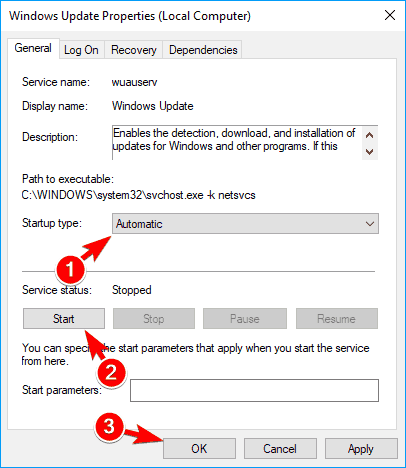This screenshot has width=406, height=468.
Task: Select the svchost.exe executable path text
Action: pyautogui.click(x=139, y=195)
